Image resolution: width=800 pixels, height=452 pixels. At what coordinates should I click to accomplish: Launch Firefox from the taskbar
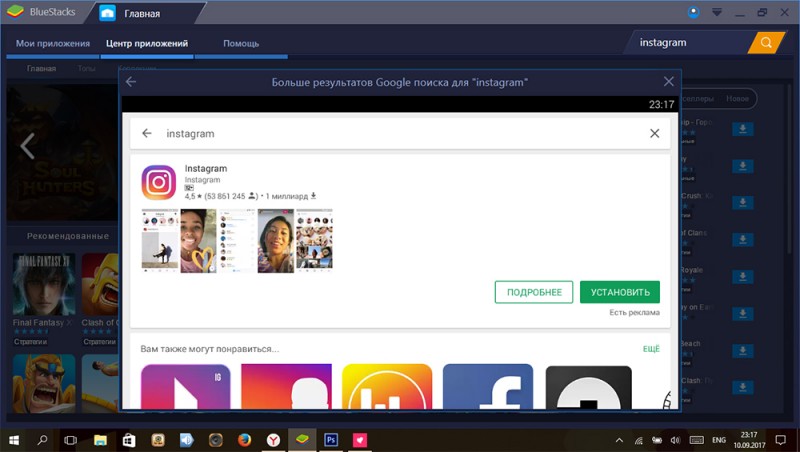tap(244, 440)
